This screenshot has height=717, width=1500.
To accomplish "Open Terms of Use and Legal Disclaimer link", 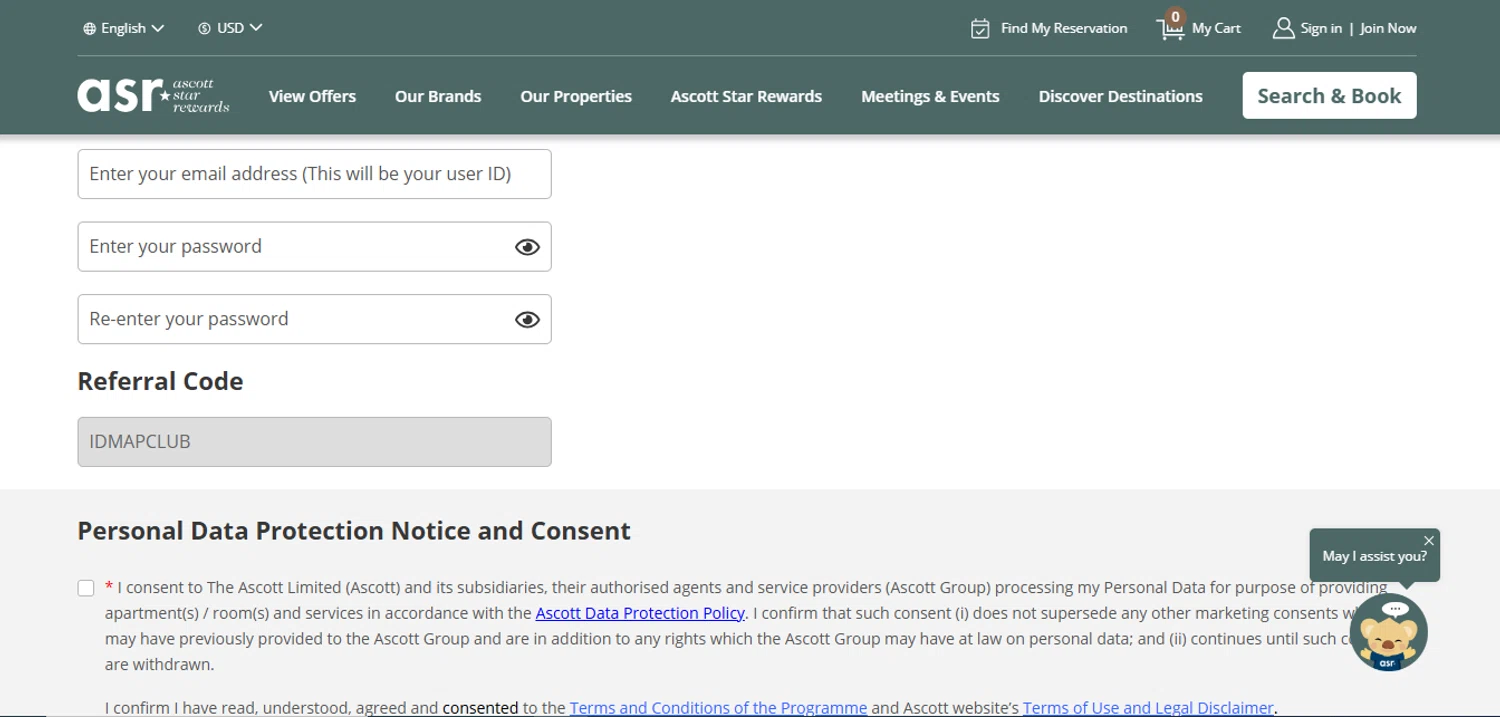I will (x=1148, y=708).
